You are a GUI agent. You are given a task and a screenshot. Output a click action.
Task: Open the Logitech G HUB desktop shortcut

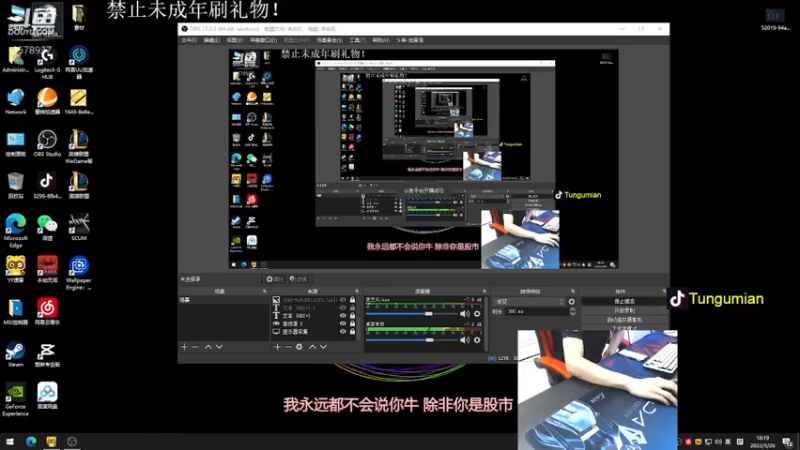[x=47, y=63]
